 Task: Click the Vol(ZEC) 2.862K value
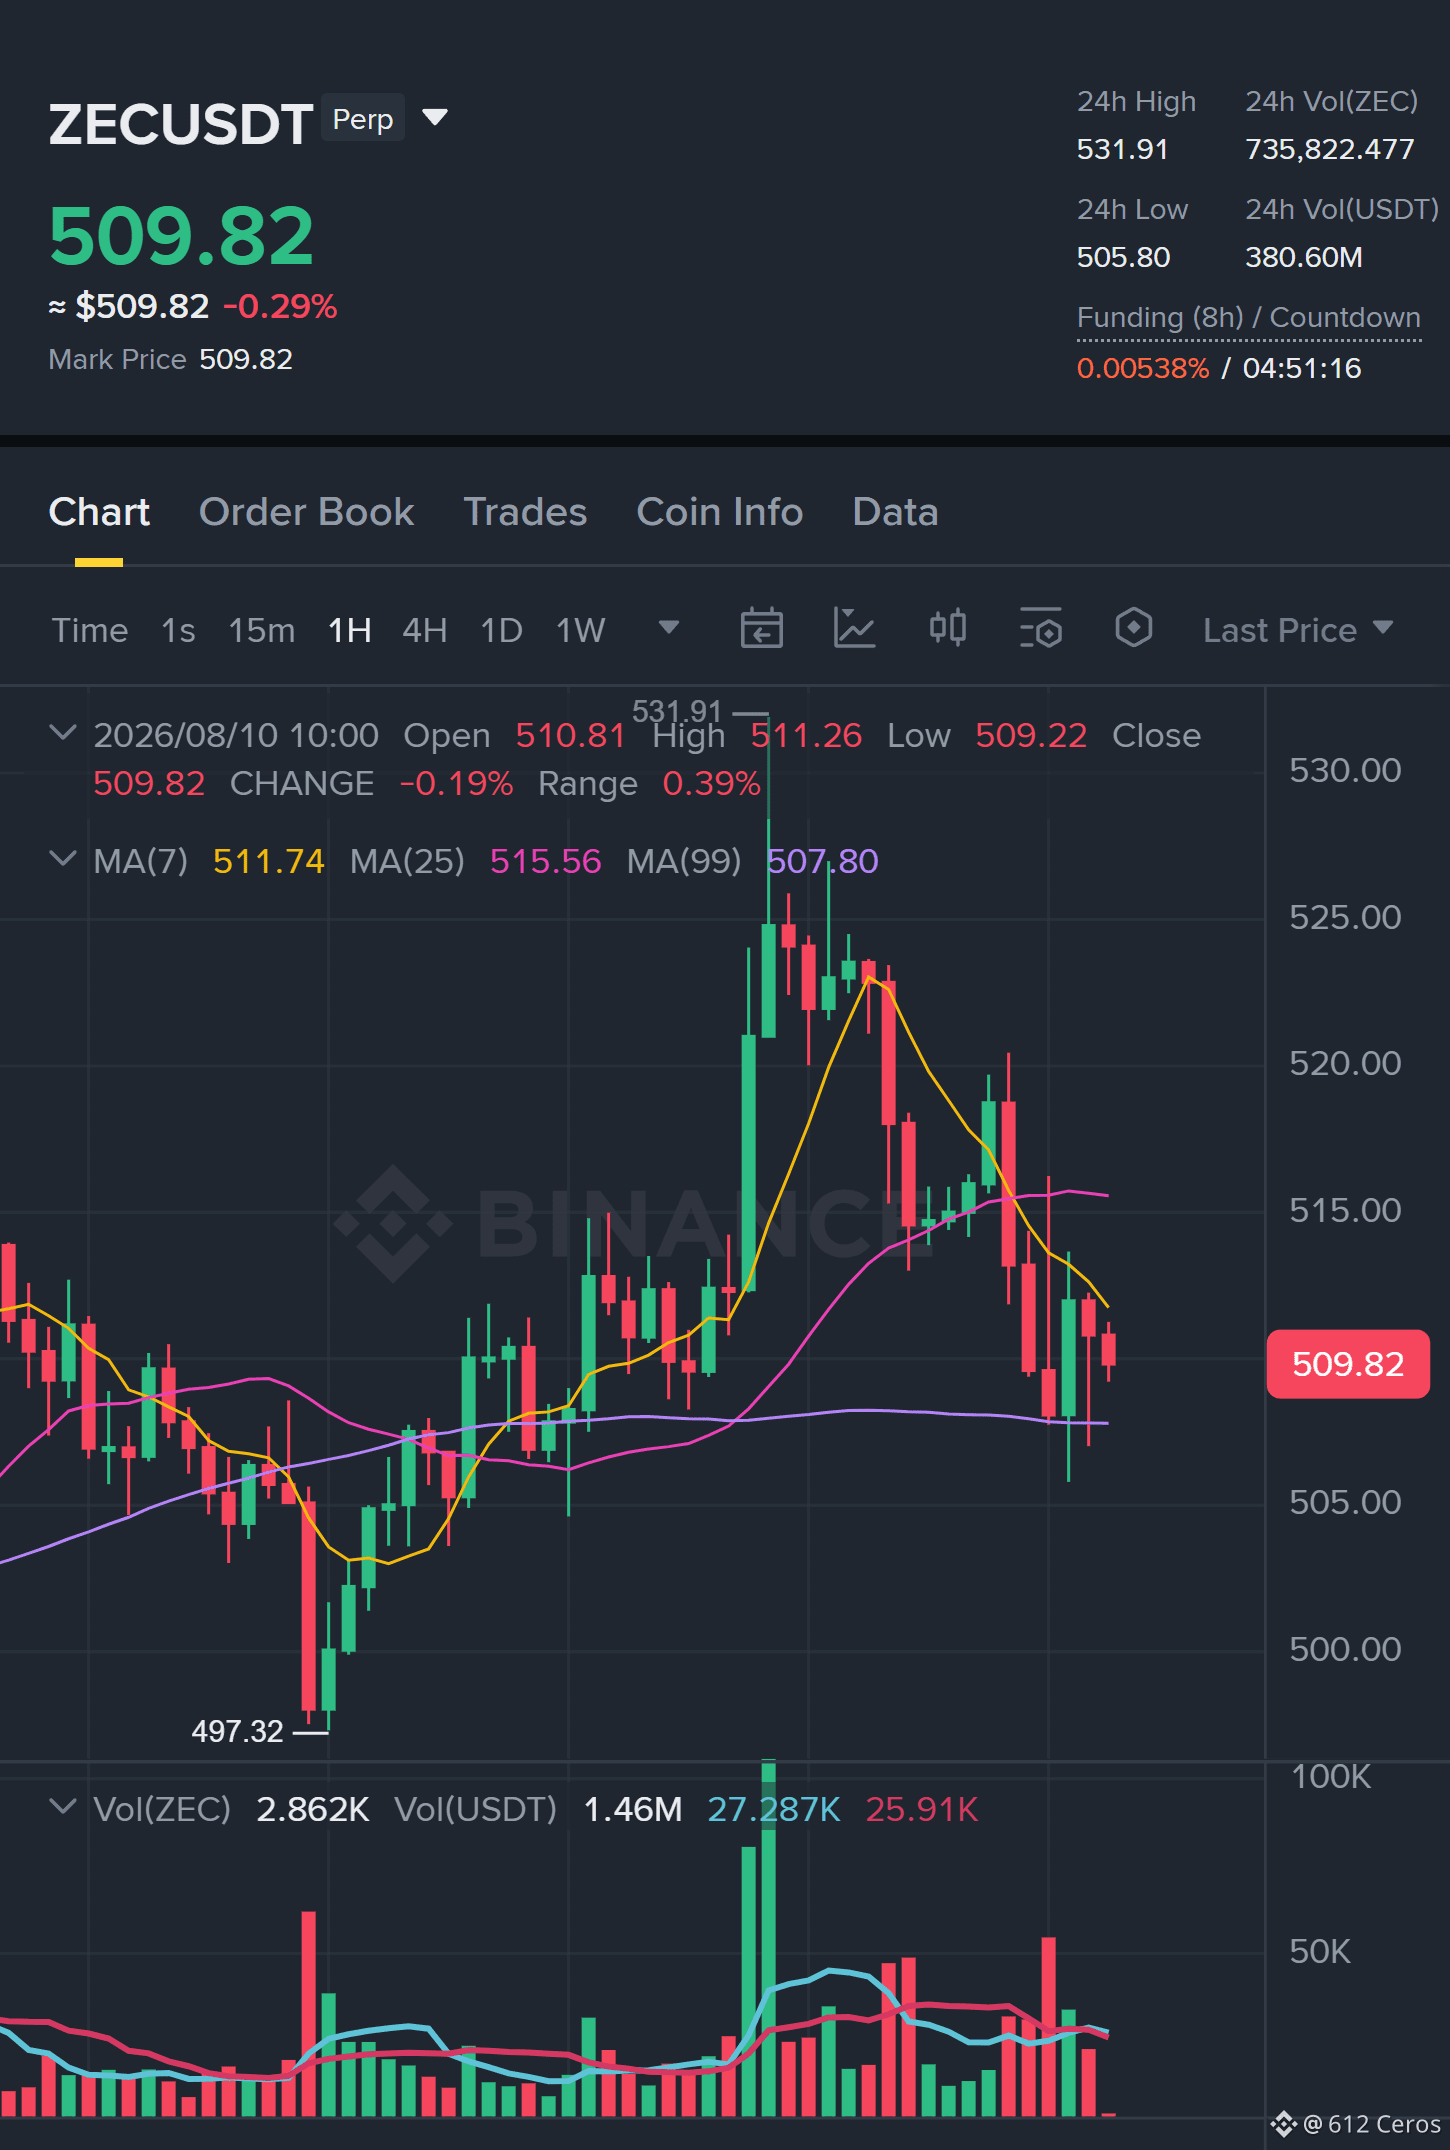coord(313,1809)
